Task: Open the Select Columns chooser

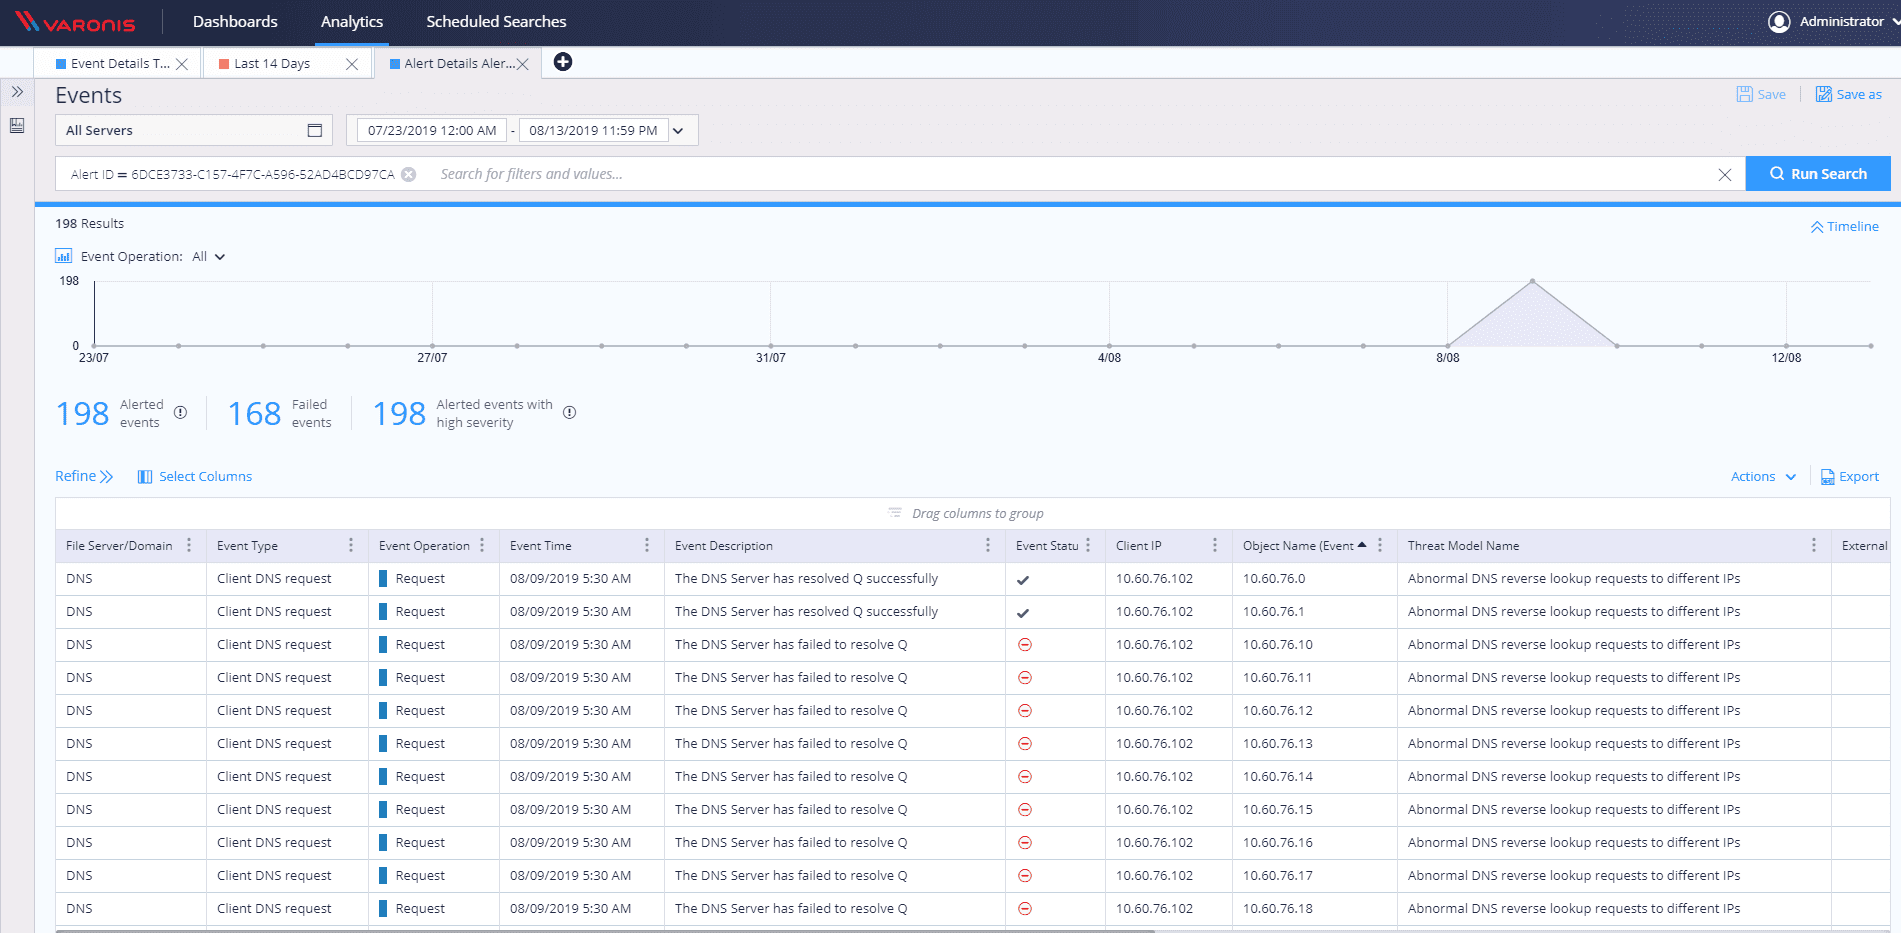Action: (x=195, y=477)
